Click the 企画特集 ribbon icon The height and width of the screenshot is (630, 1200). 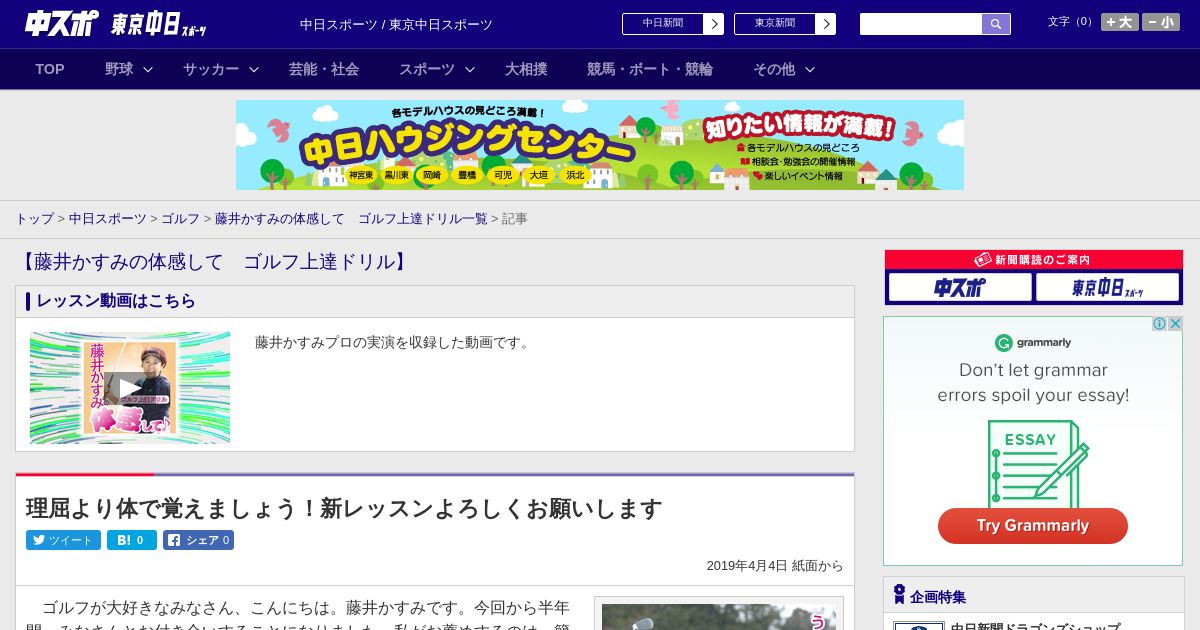click(x=899, y=595)
